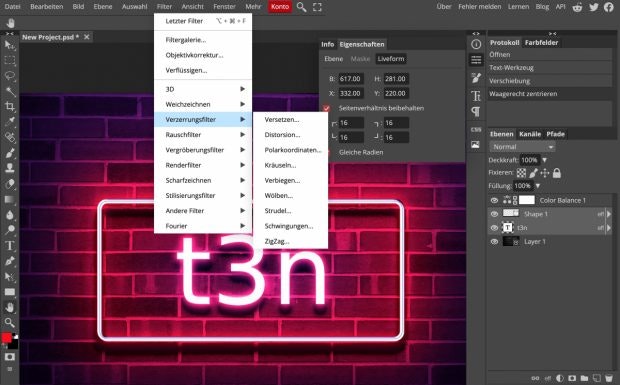Viewport: 620px width, 385px height.
Task: Select the Hand tool in toolbar
Action: pos(9,307)
